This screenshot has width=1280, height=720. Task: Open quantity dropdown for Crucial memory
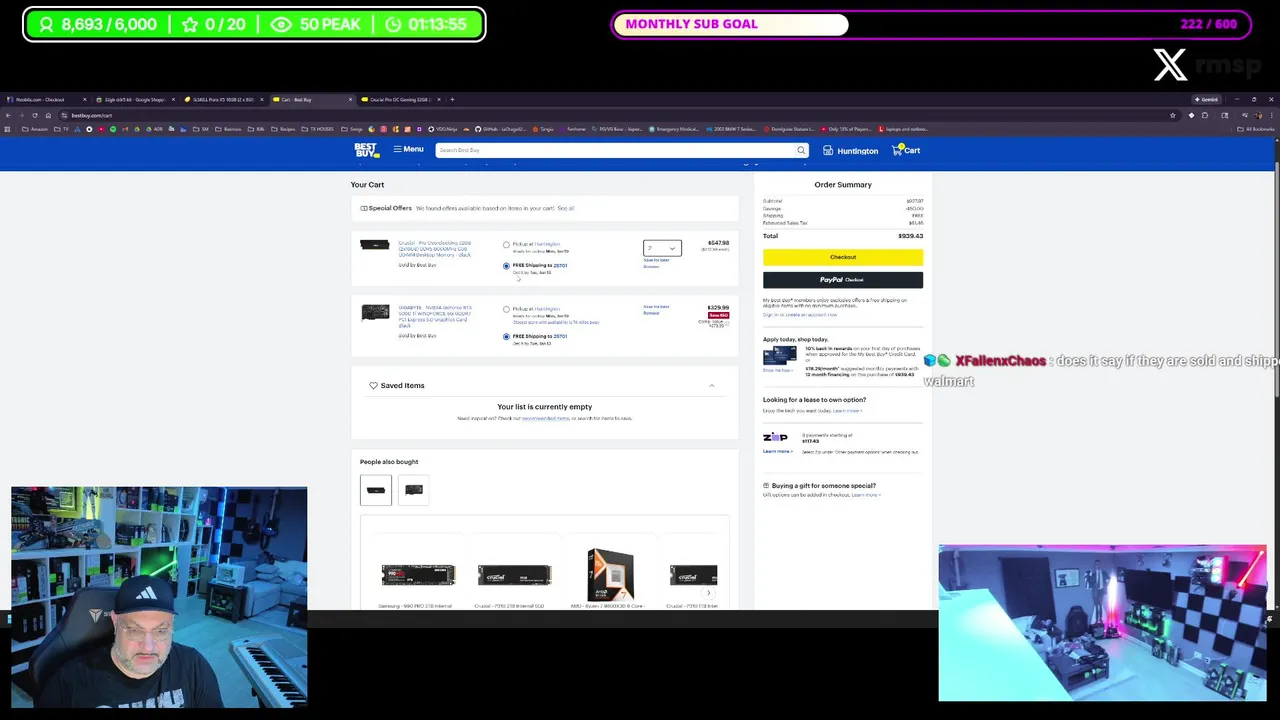(x=662, y=248)
